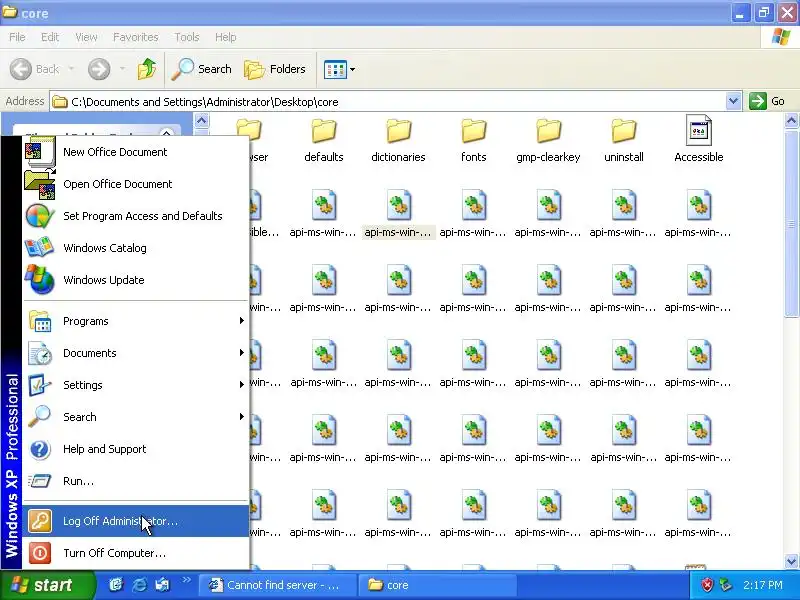Image resolution: width=800 pixels, height=600 pixels.
Task: Click the address bar path field
Action: [388, 102]
